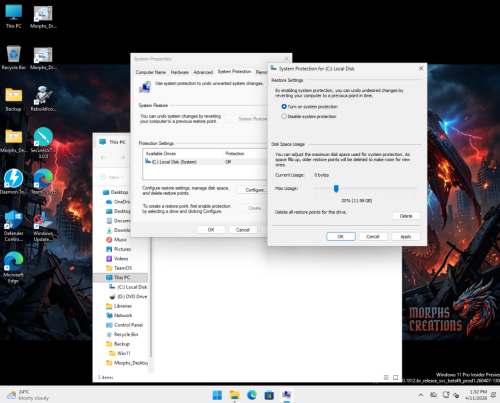500x403 pixels.
Task: Switch to the Hardware tab
Action: click(180, 72)
